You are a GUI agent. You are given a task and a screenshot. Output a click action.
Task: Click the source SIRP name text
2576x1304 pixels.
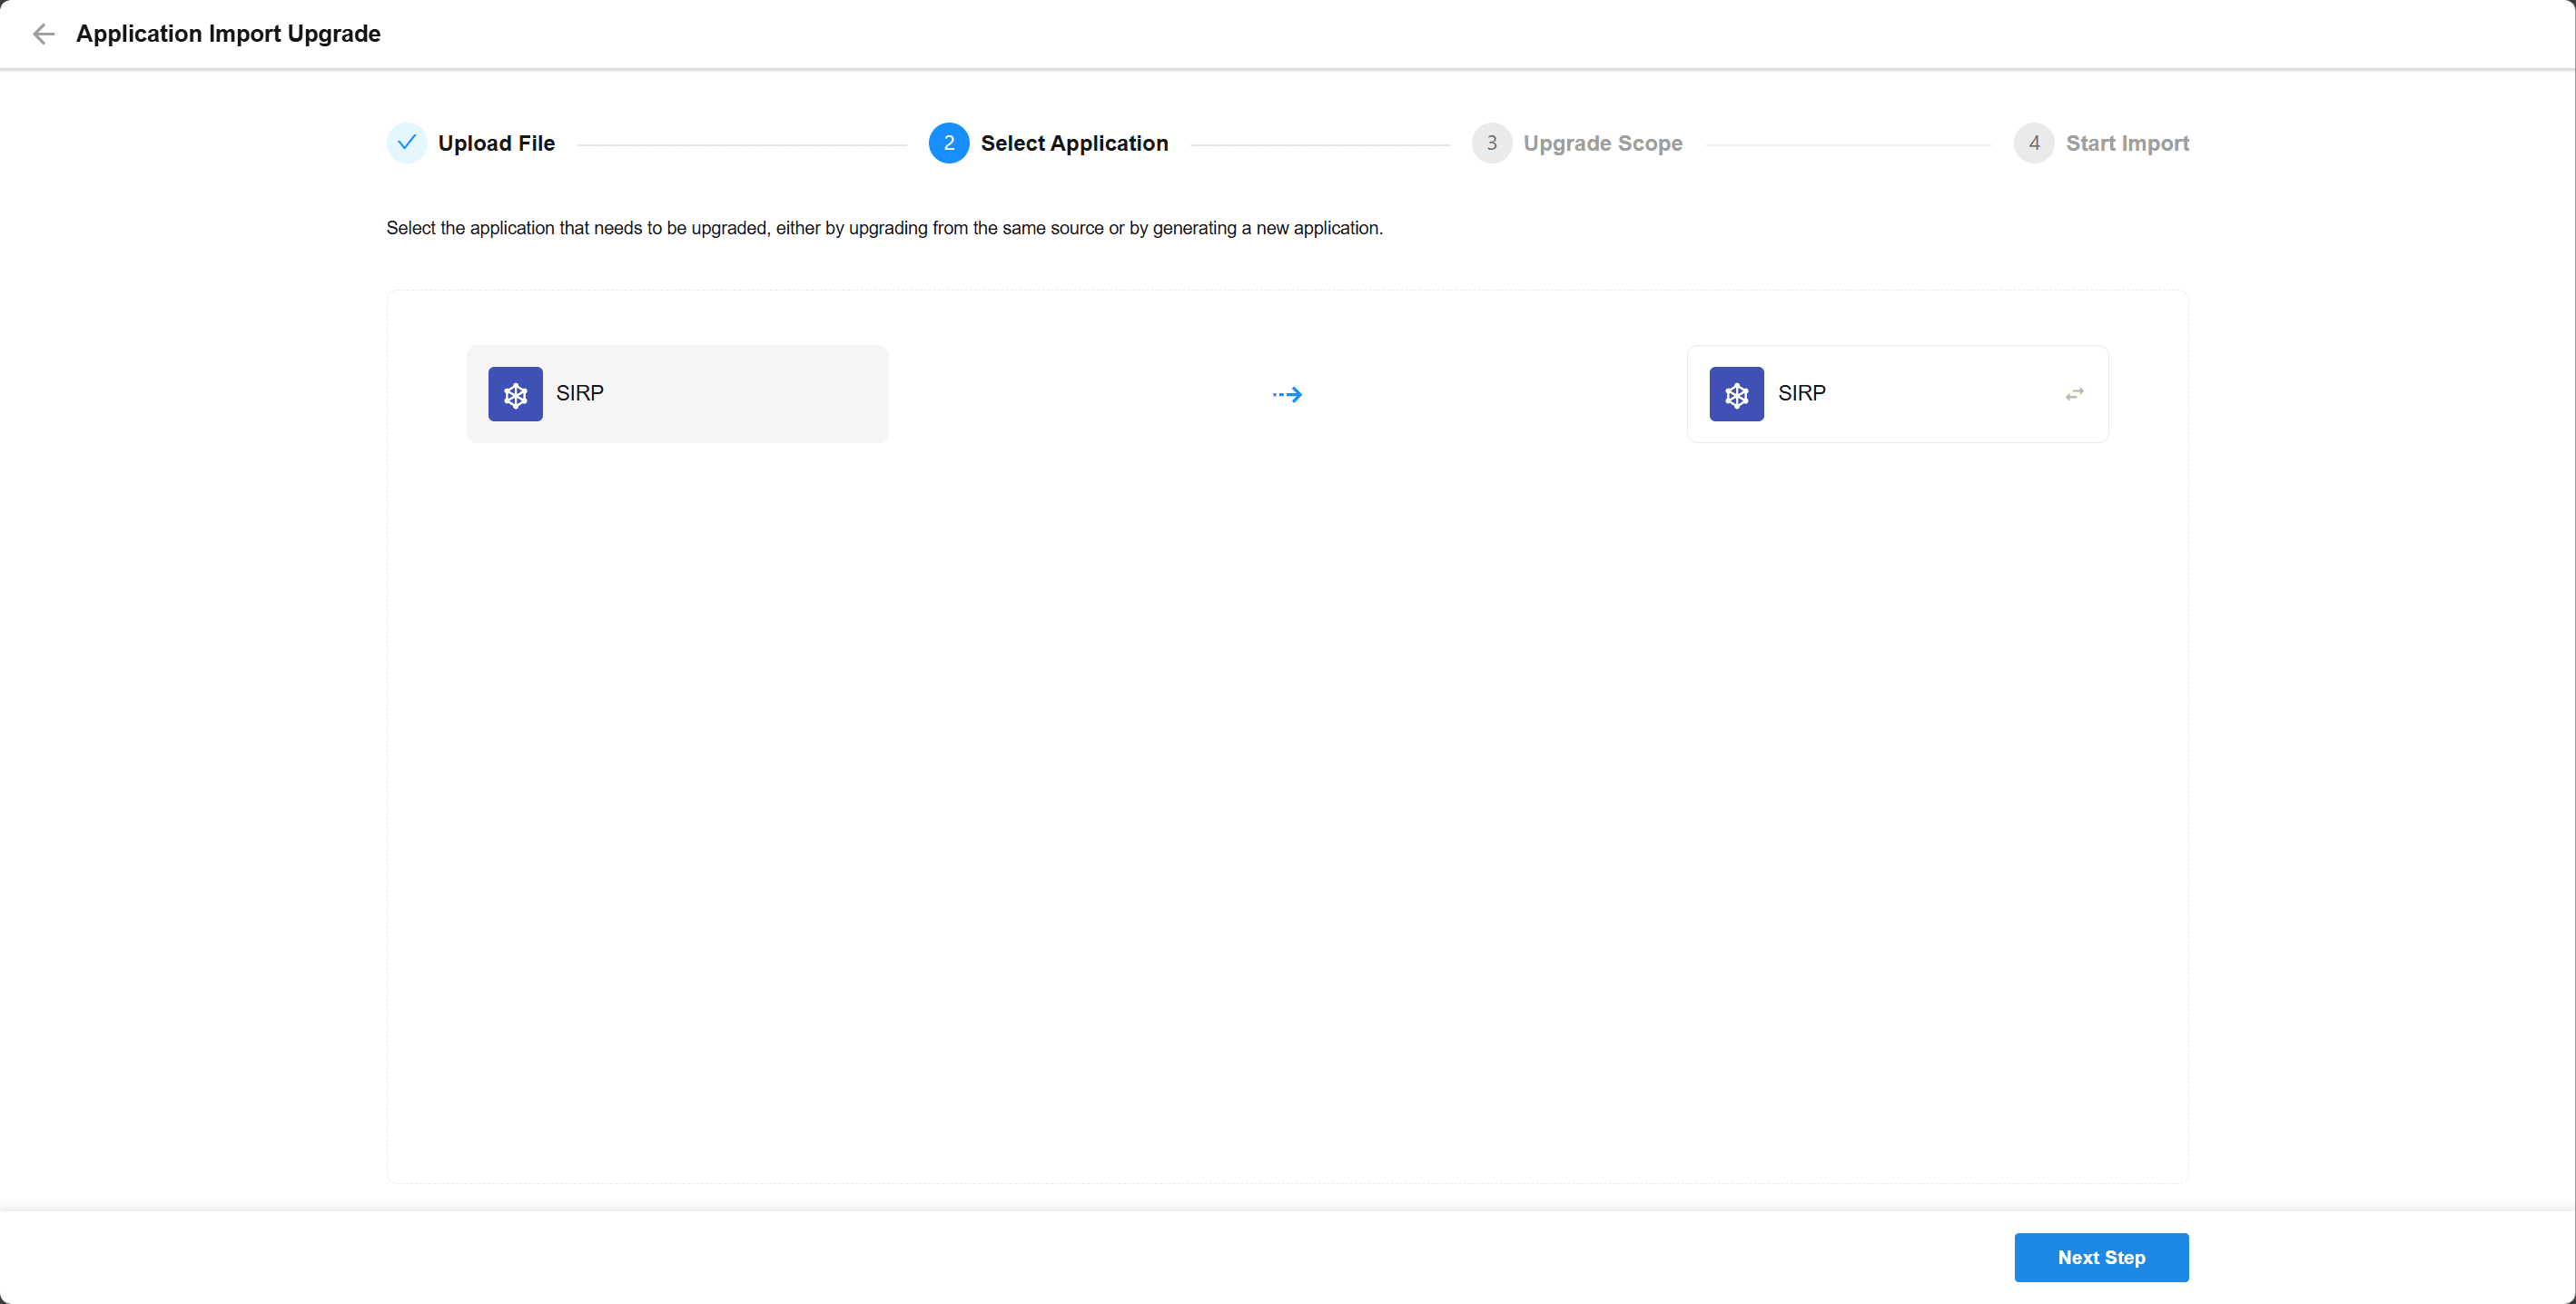[580, 393]
